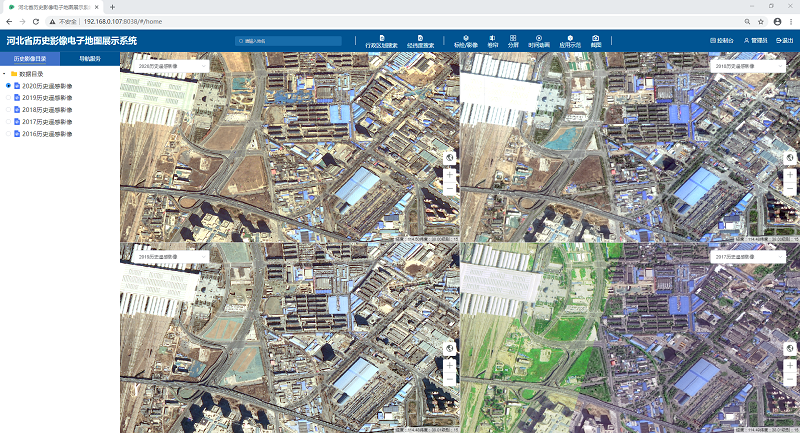800x433 pixels.
Task: Zoom in on the top-left map pane
Action: (x=449, y=174)
